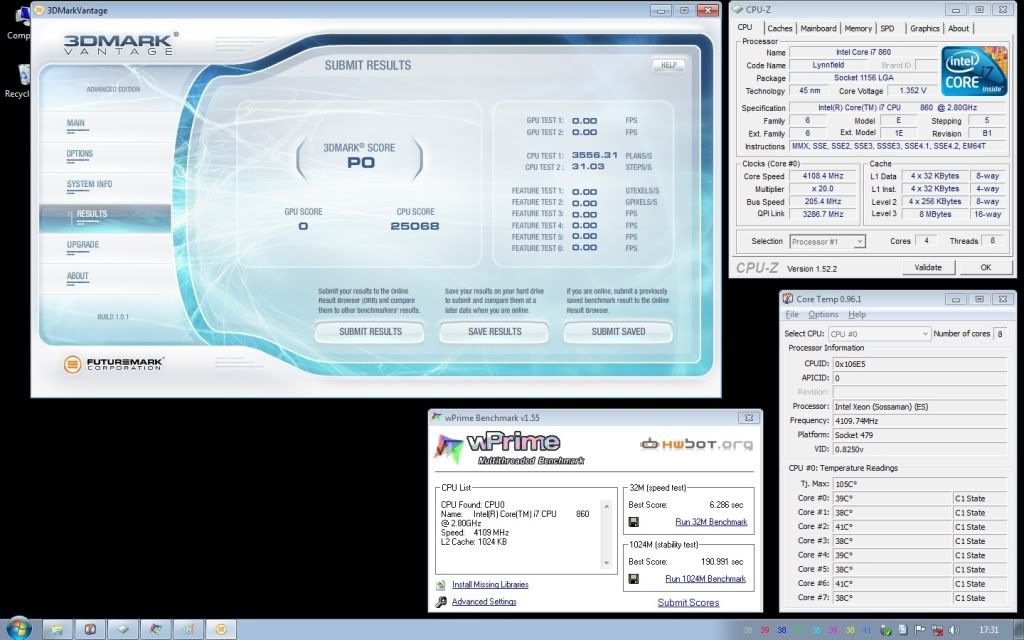This screenshot has width=1024, height=640.
Task: Open the Select CPU dropdown in Core Temp
Action: (x=879, y=334)
